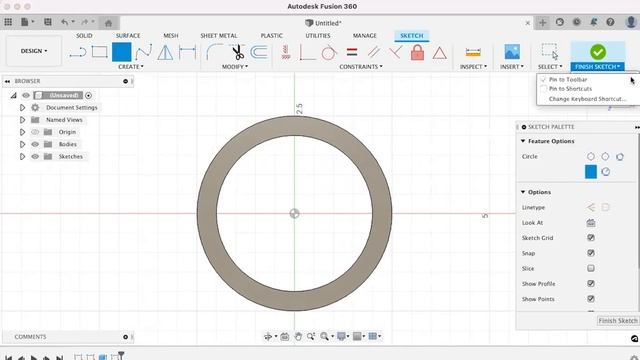Open the MODIFY dropdown menu

pyautogui.click(x=235, y=67)
